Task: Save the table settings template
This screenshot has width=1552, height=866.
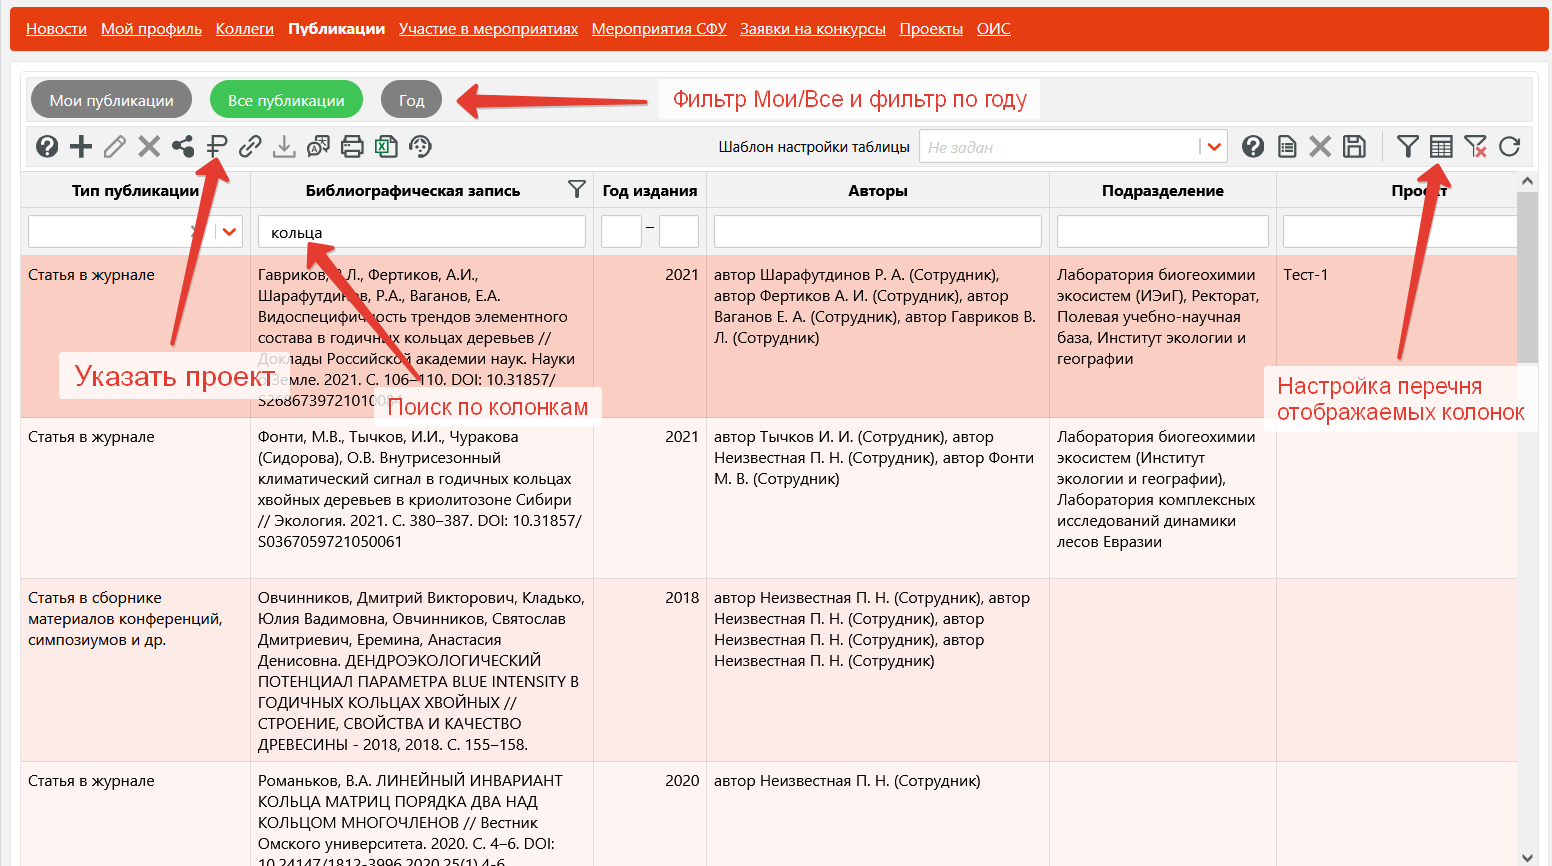Action: [x=1354, y=147]
